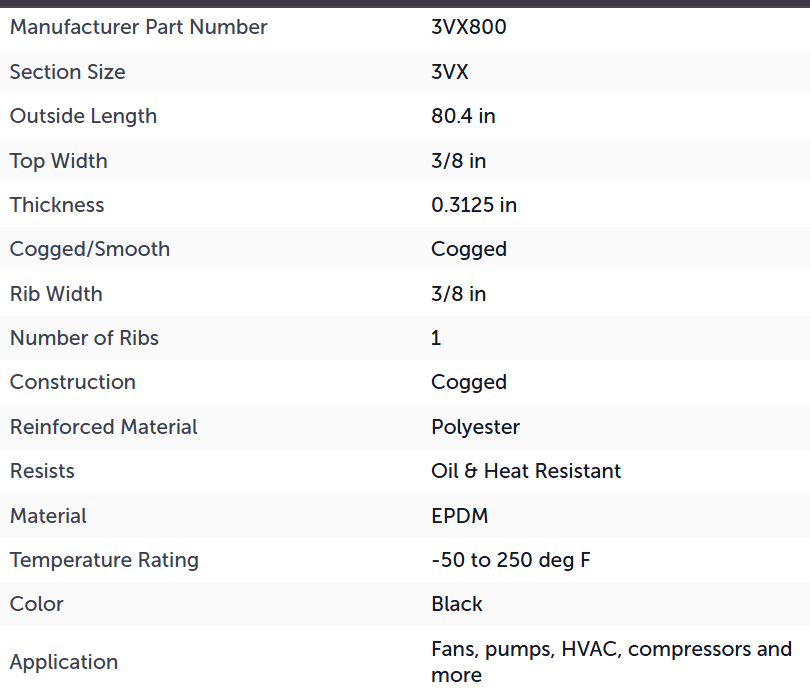The image size is (810, 693).
Task: Select the -50 to 250 deg F rating
Action: click(x=511, y=560)
